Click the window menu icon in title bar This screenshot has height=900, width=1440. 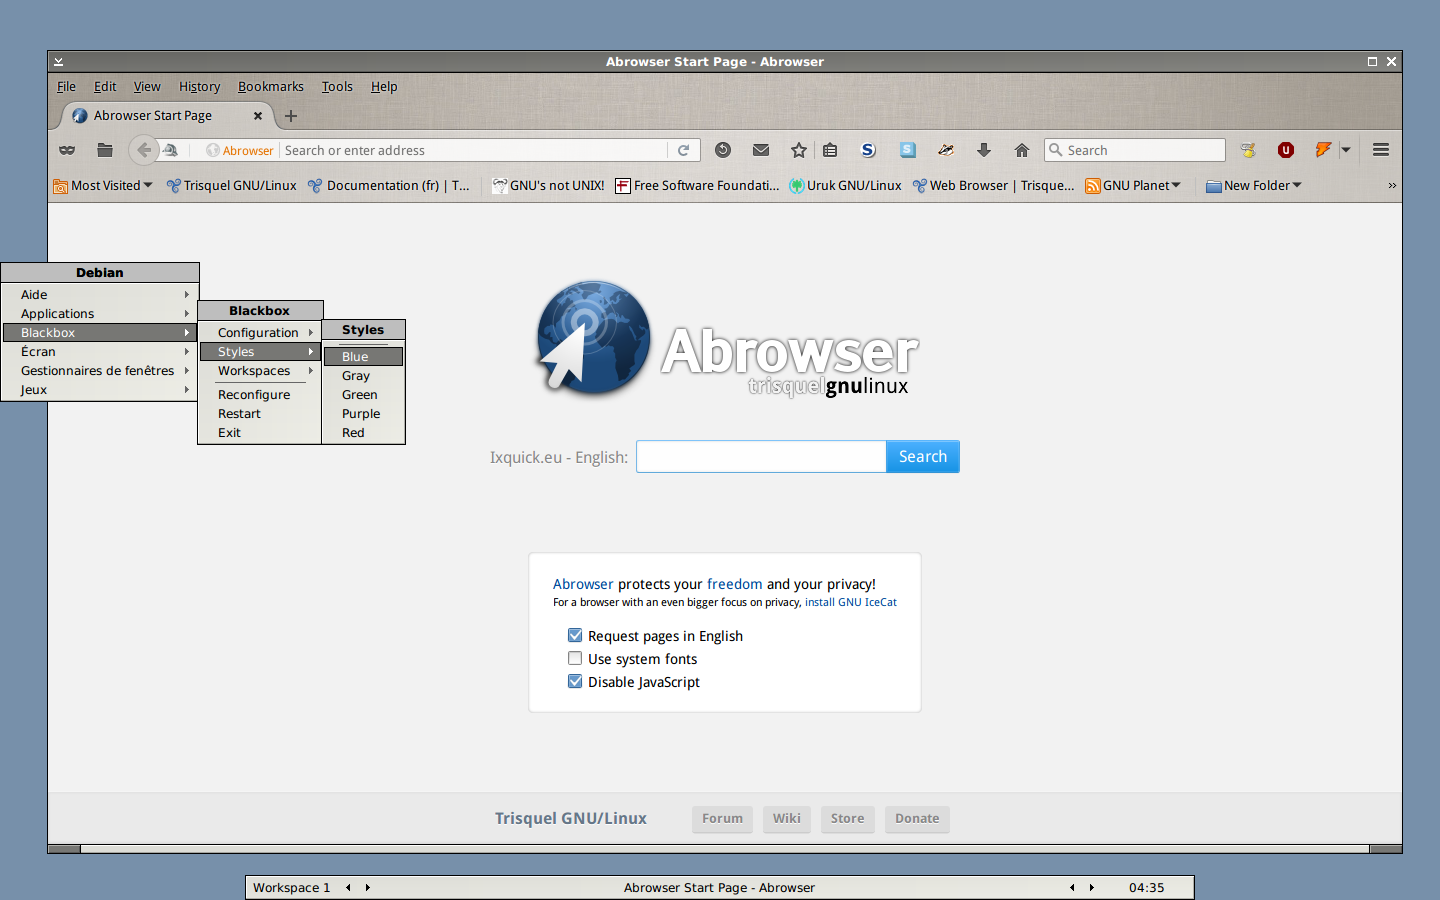[x=59, y=61]
